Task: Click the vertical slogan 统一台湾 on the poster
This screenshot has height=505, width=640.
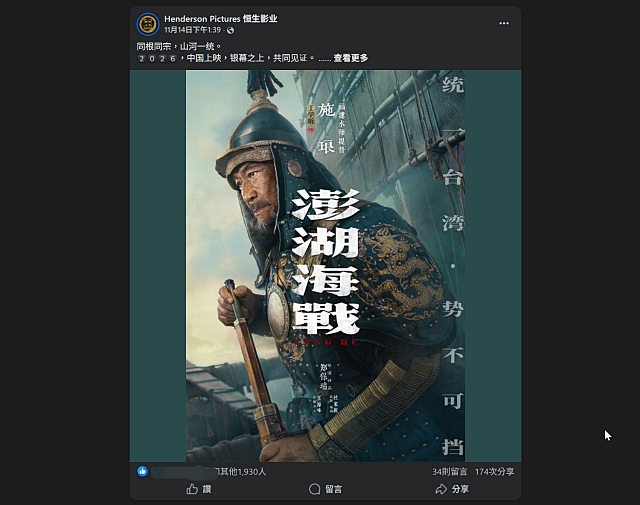Action: (x=453, y=154)
